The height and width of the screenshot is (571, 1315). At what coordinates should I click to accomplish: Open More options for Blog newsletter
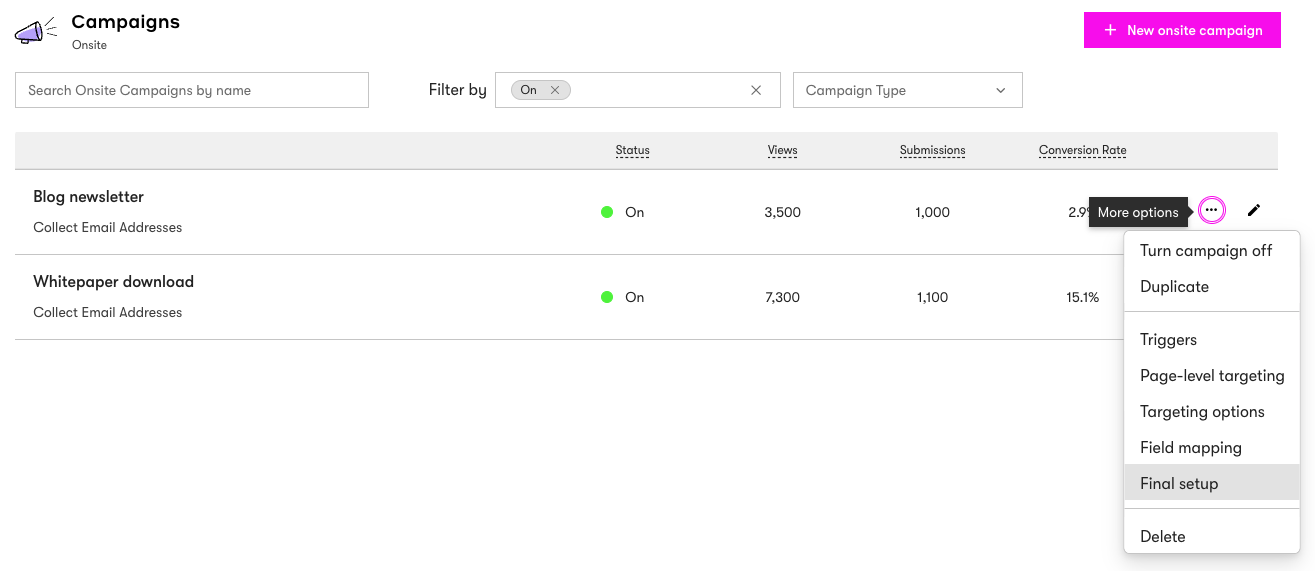(1211, 211)
